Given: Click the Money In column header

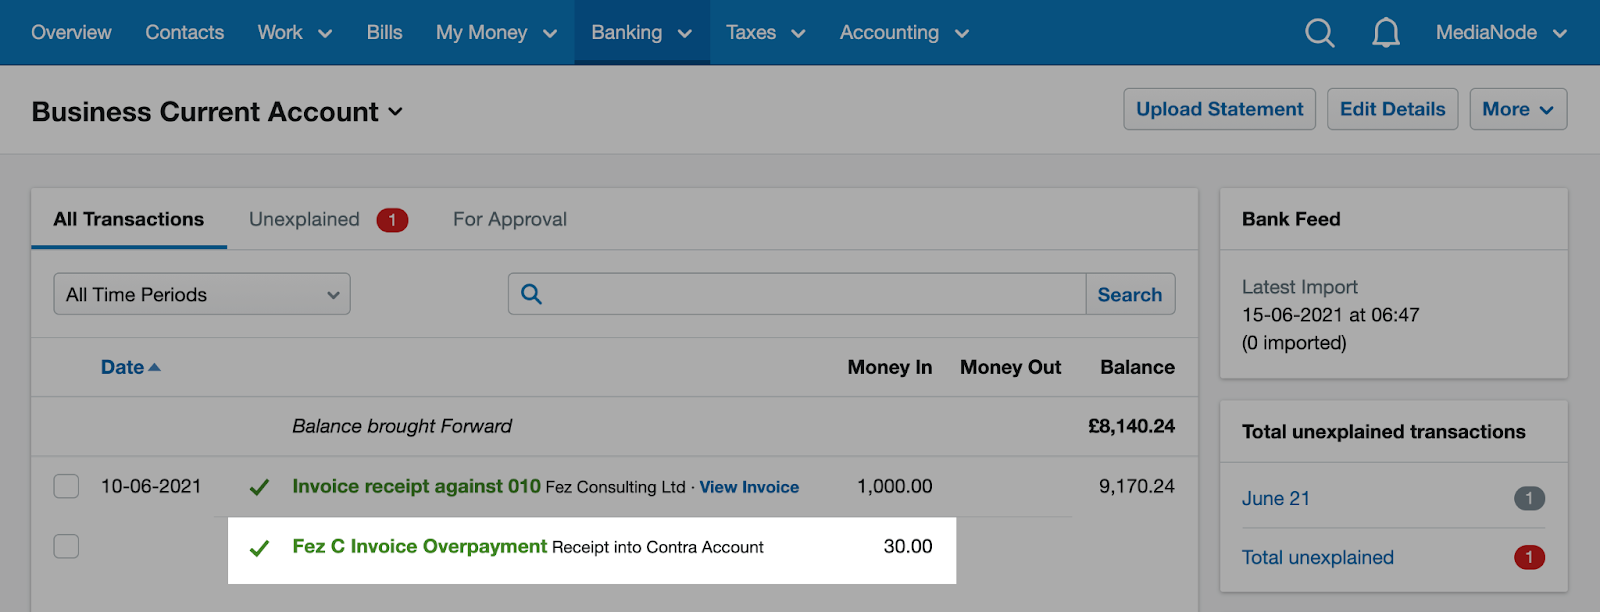Looking at the screenshot, I should 890,367.
